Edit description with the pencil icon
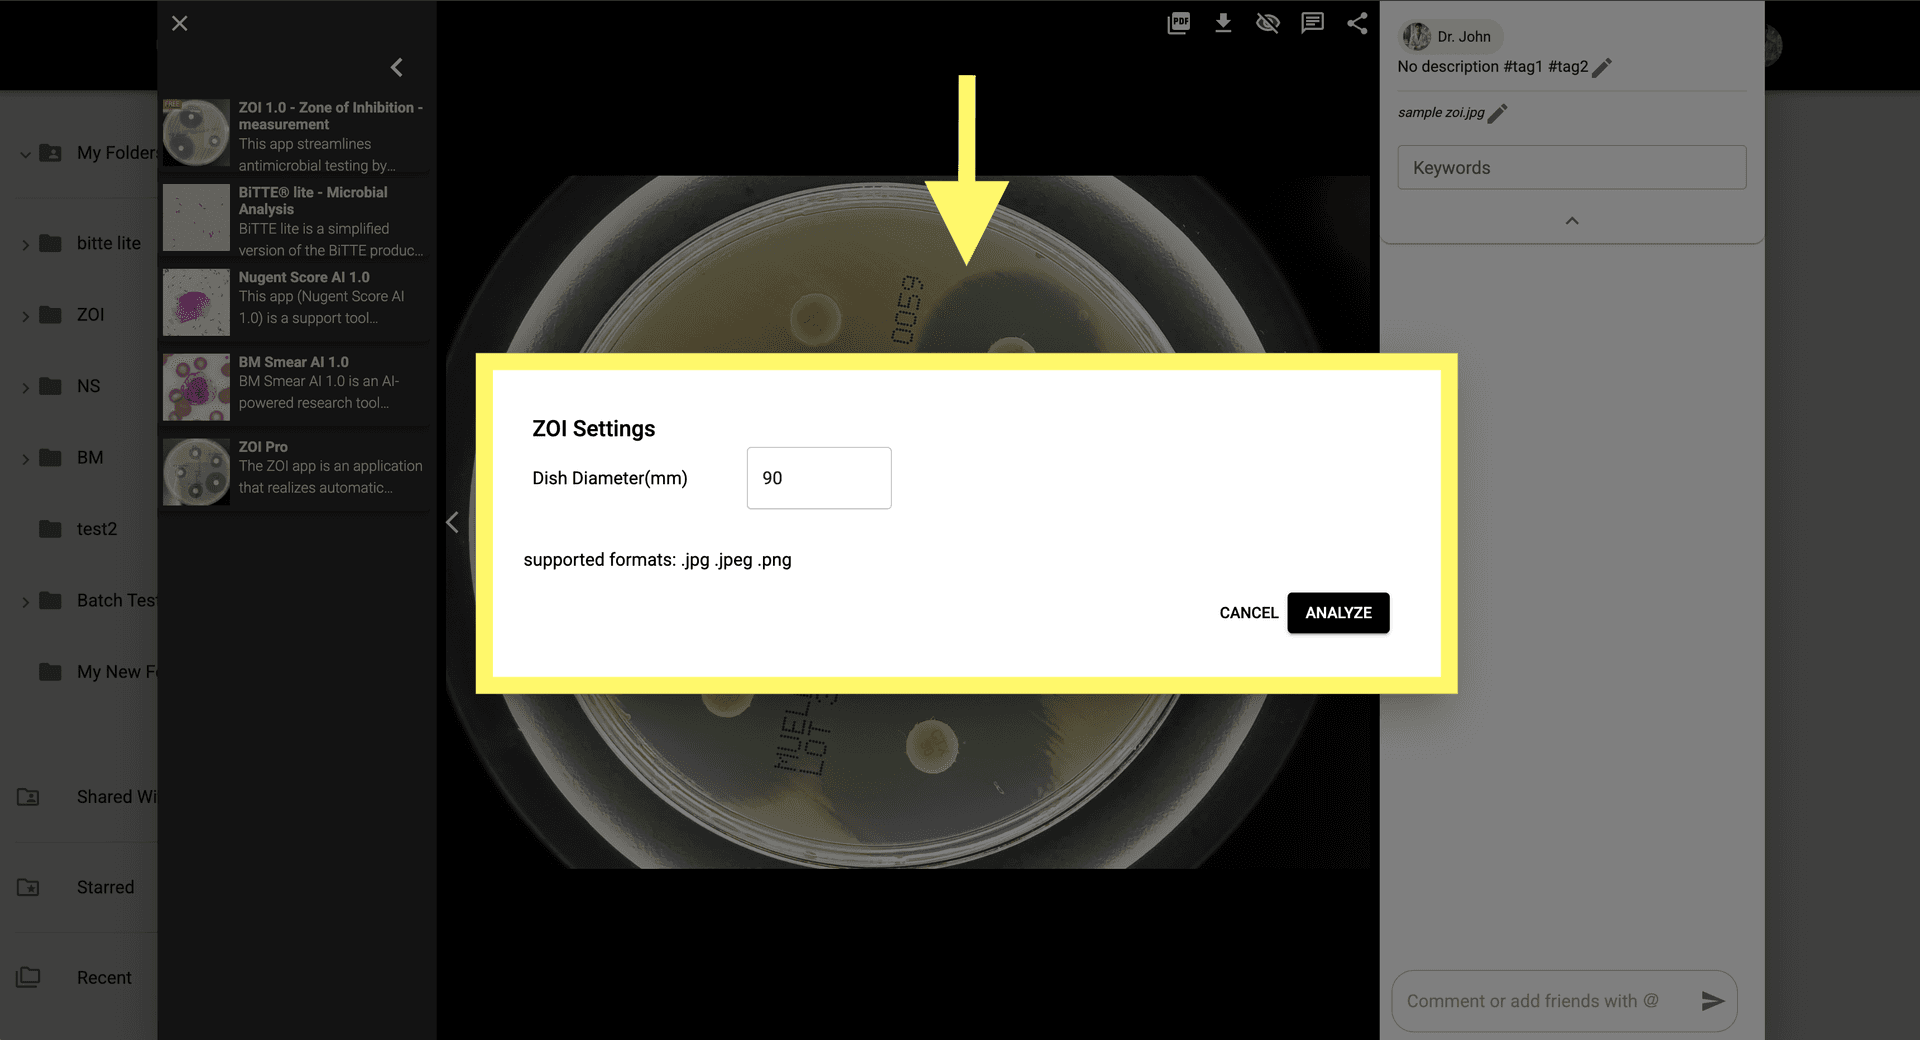 1602,67
